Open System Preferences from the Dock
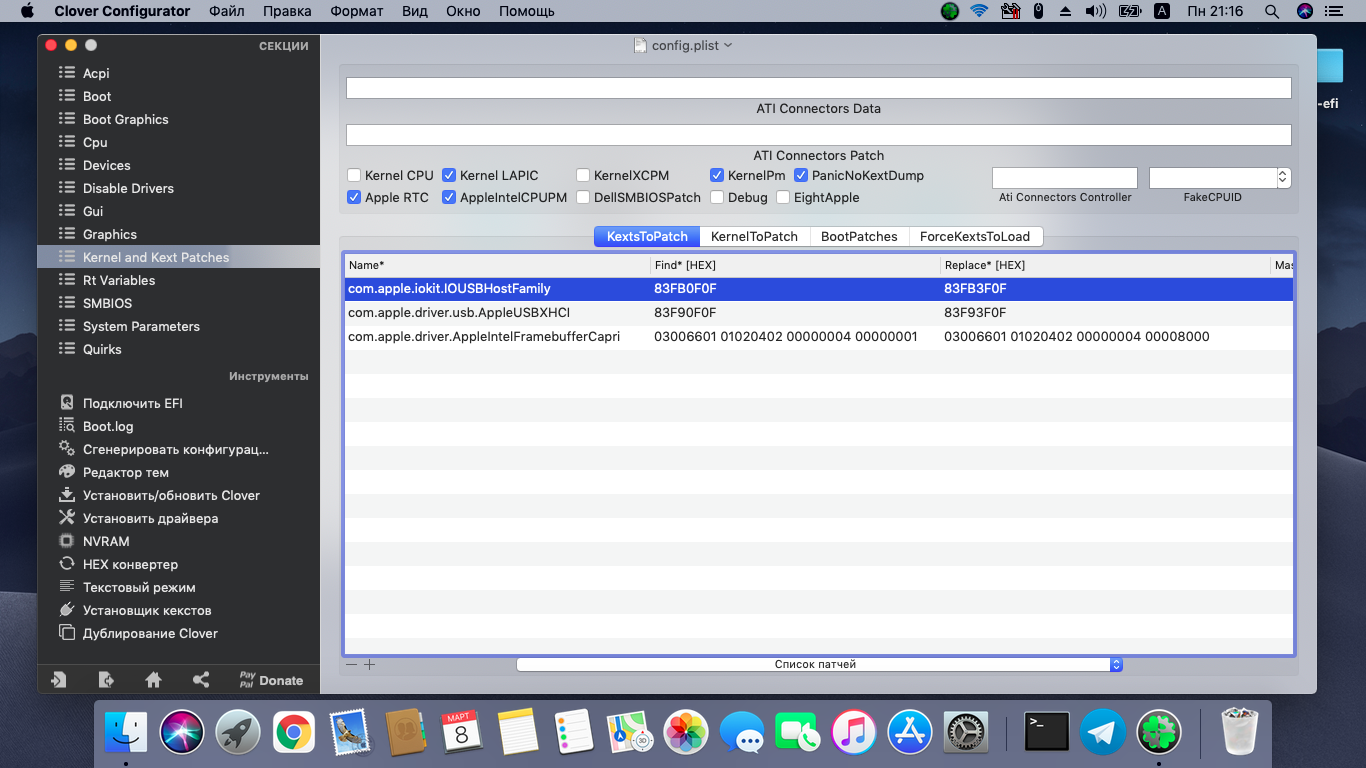The height and width of the screenshot is (768, 1366). point(966,732)
